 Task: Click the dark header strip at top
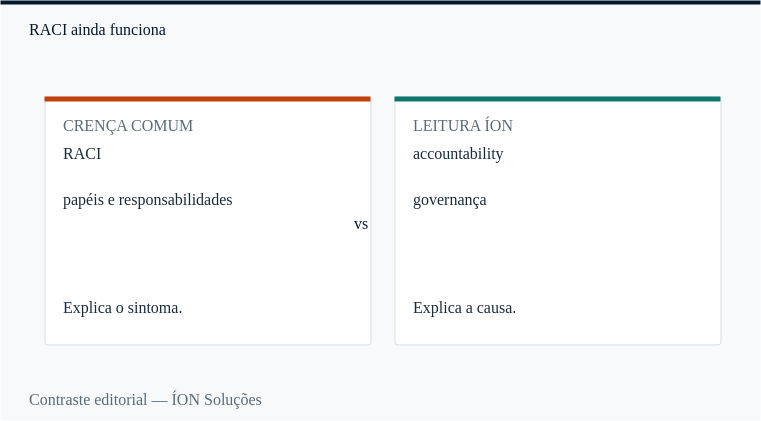click(x=380, y=2)
